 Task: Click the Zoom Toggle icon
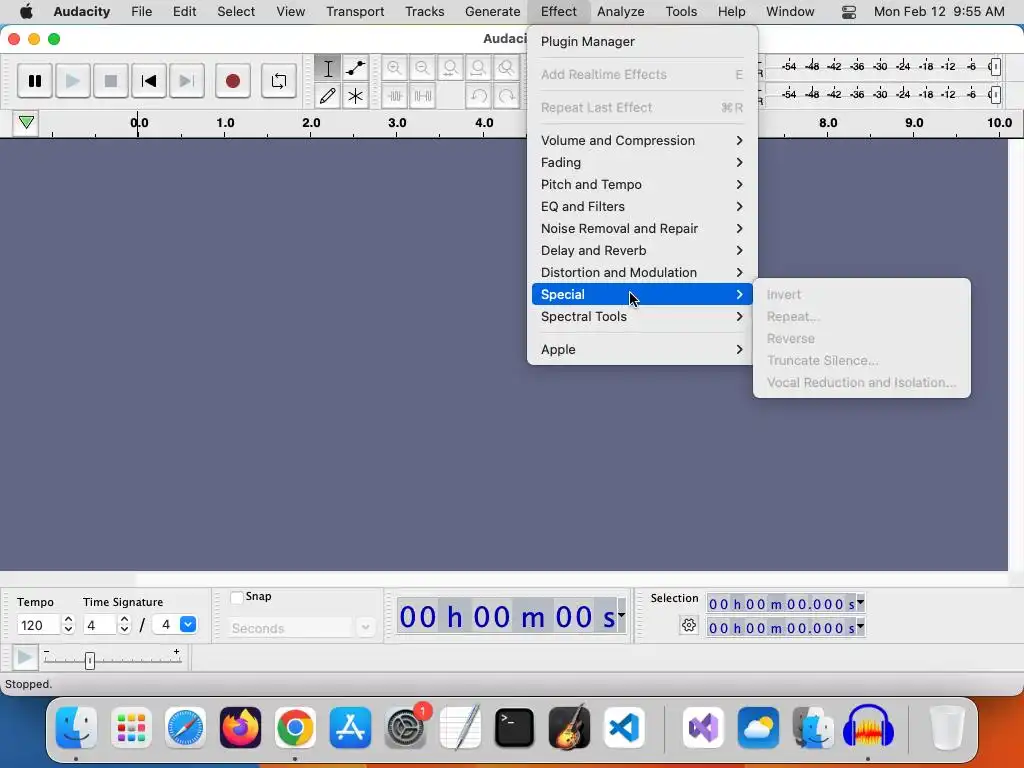[506, 68]
